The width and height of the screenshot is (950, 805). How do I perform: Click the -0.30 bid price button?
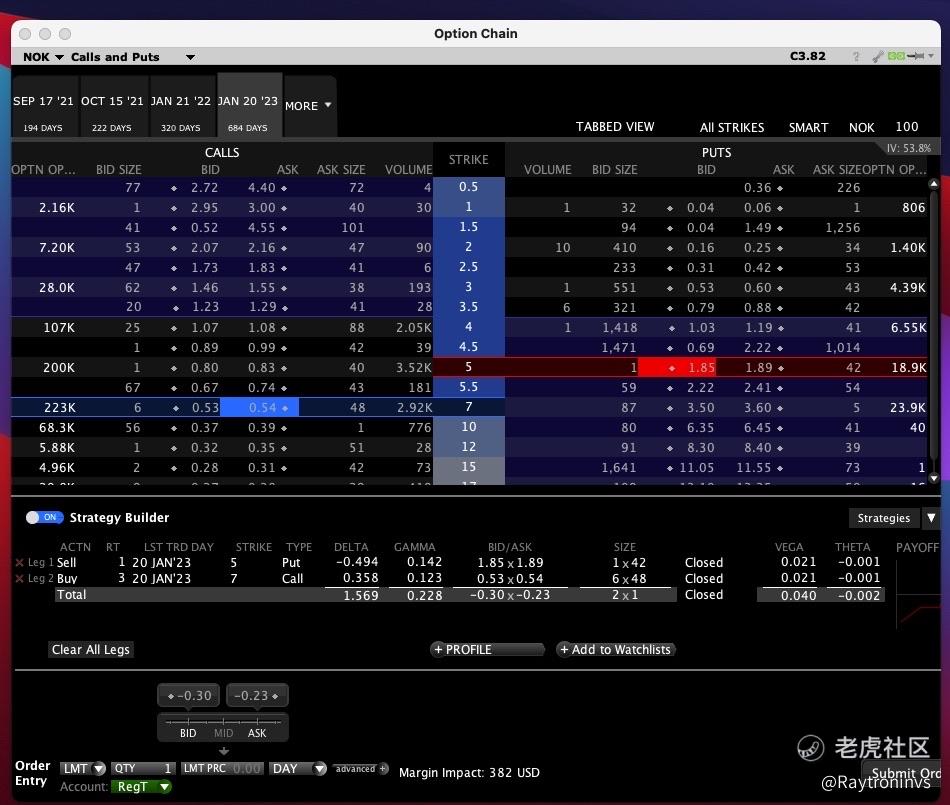pos(189,695)
